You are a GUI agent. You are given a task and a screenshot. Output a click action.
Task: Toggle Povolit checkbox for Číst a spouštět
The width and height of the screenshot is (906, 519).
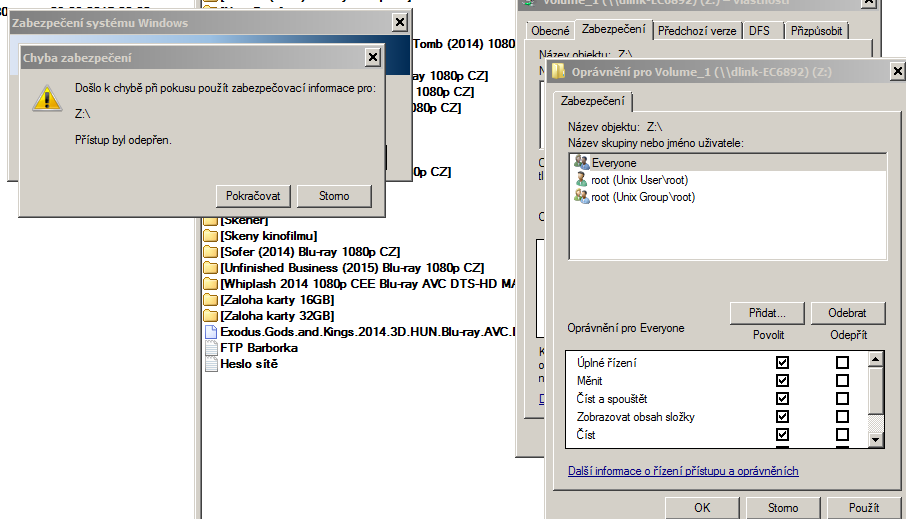[782, 399]
